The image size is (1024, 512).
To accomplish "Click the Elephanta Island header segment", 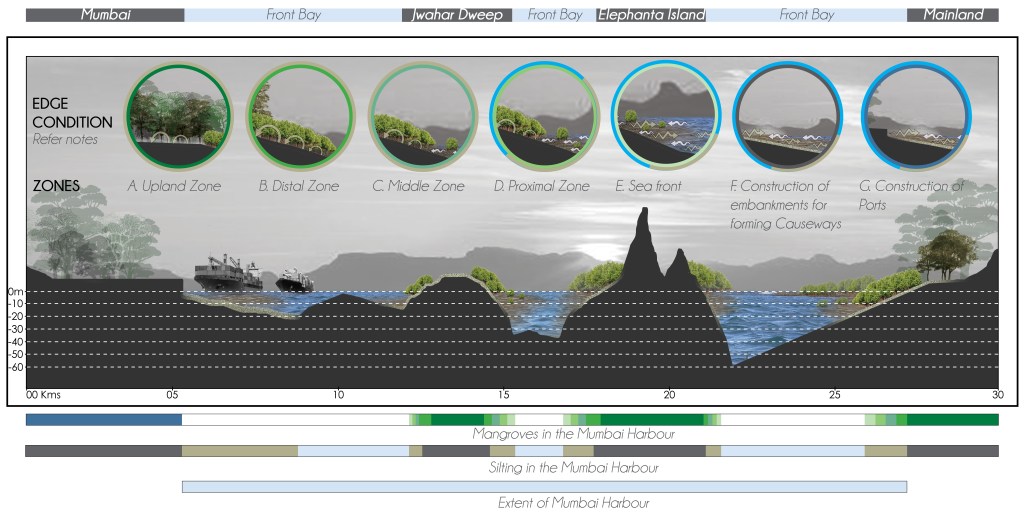I will click(x=651, y=15).
